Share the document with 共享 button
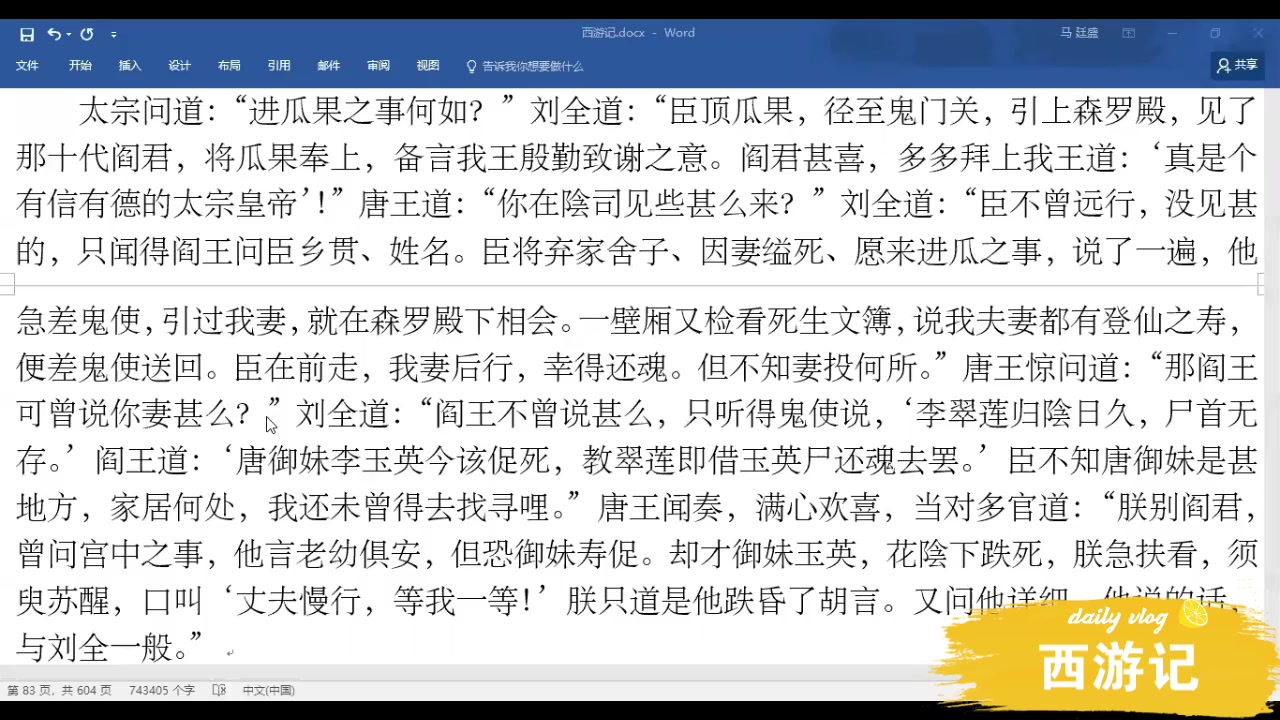The height and width of the screenshot is (720, 1280). [1237, 65]
